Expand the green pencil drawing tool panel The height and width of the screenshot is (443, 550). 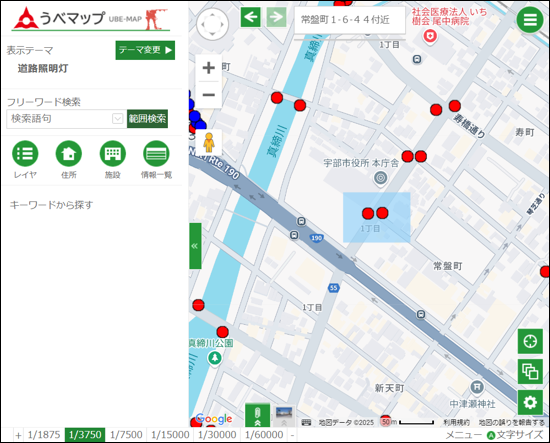coord(257,416)
